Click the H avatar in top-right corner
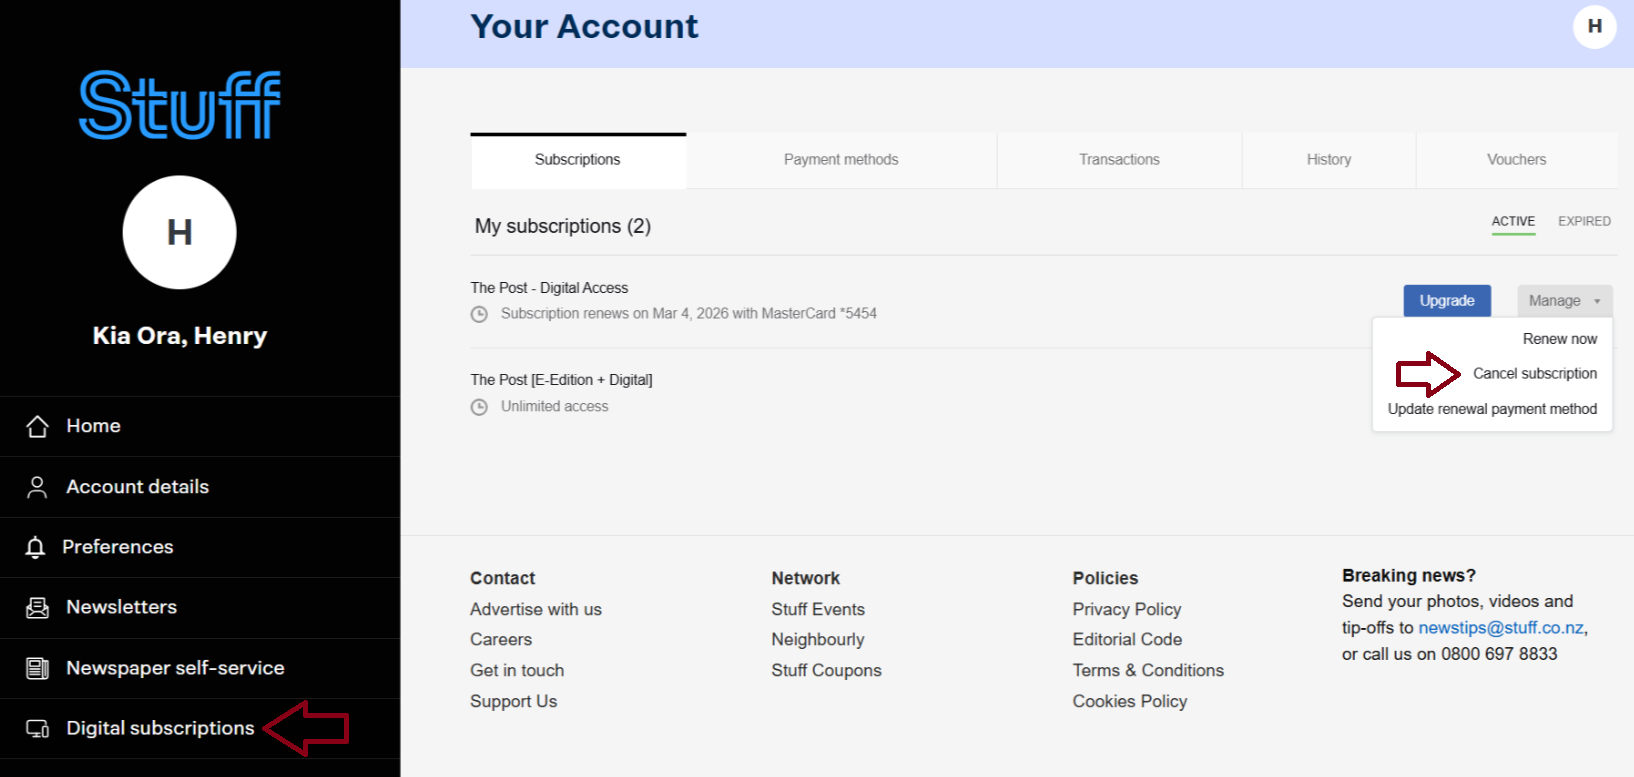Viewport: 1634px width, 777px height. coord(1594,27)
